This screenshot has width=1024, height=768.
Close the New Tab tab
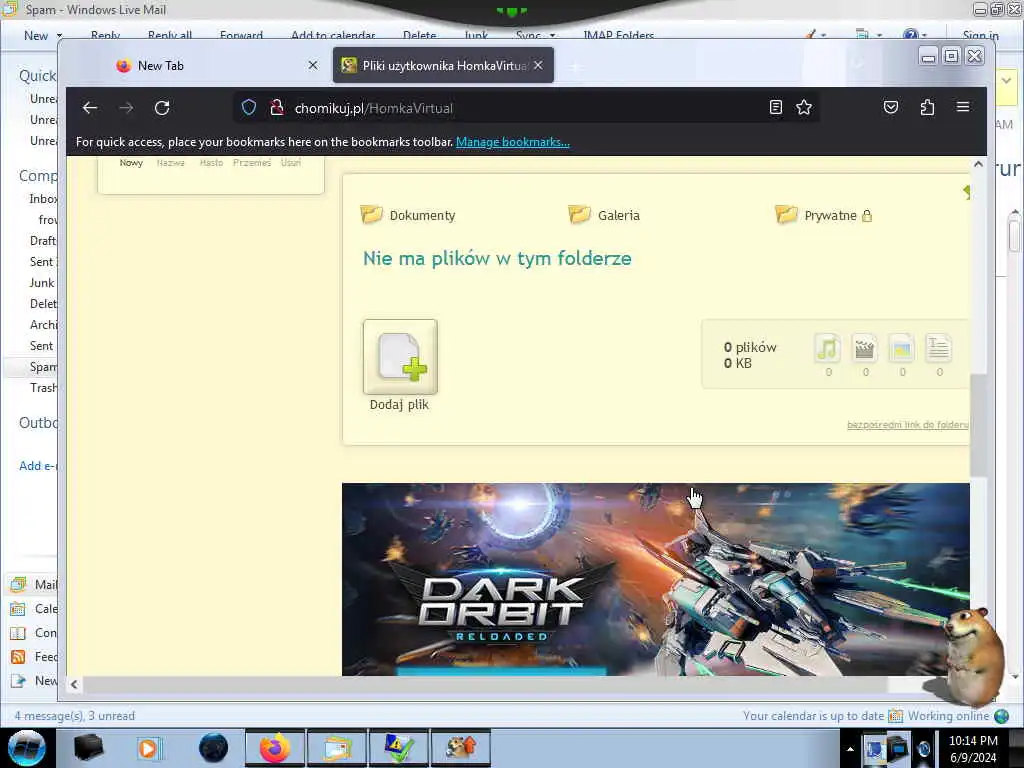coord(313,65)
